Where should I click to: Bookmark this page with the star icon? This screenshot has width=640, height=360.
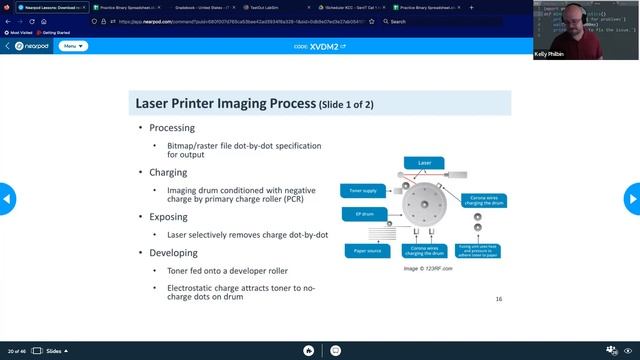372,21
